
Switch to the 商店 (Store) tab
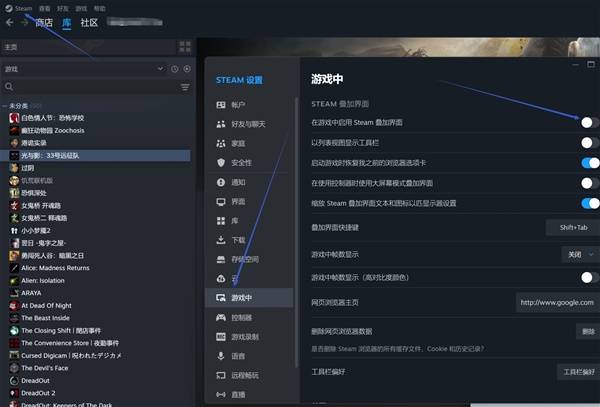pos(44,23)
